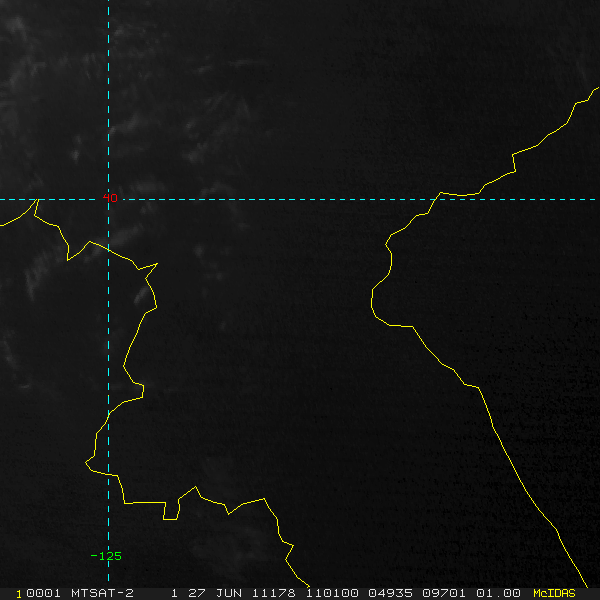Click the yellow "1" frame indicator

click(x=19, y=594)
